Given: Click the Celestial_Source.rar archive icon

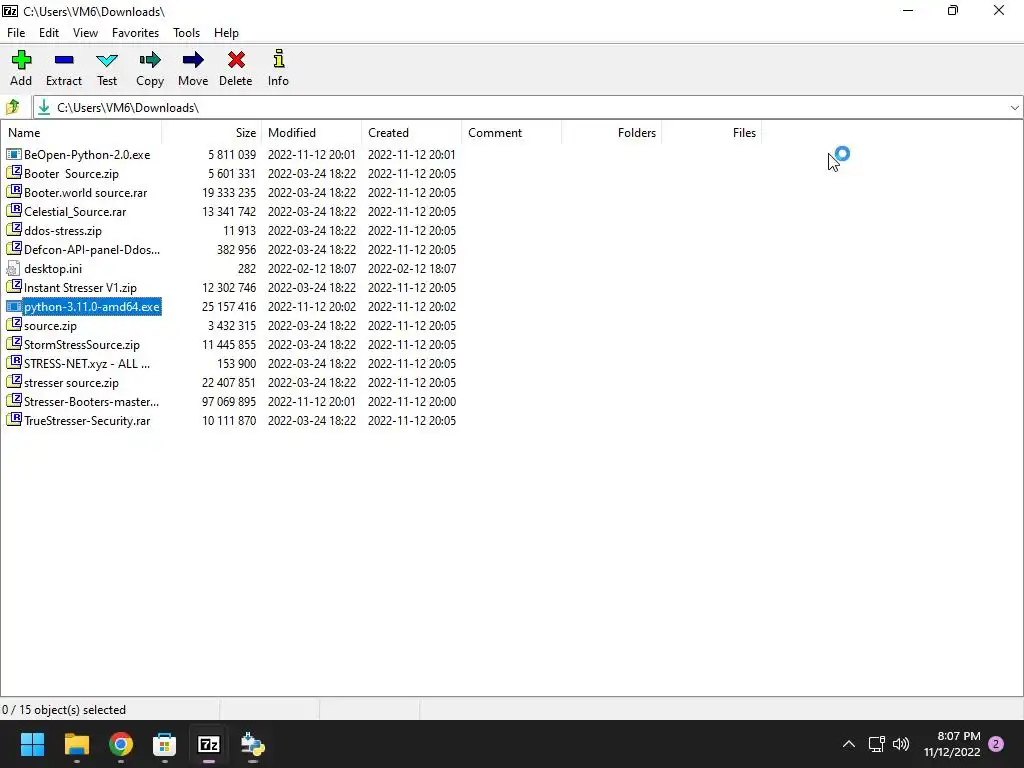Looking at the screenshot, I should coord(13,212).
